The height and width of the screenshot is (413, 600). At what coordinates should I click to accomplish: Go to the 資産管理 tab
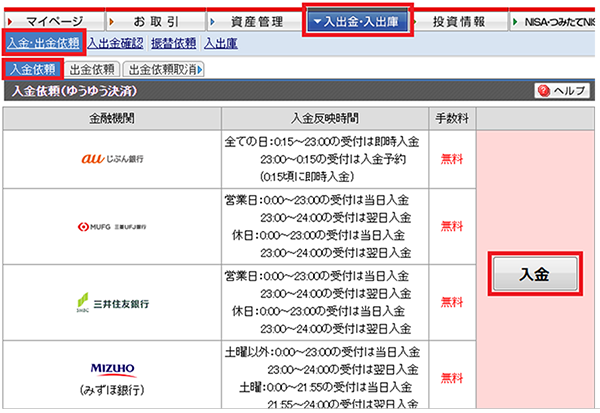click(256, 21)
